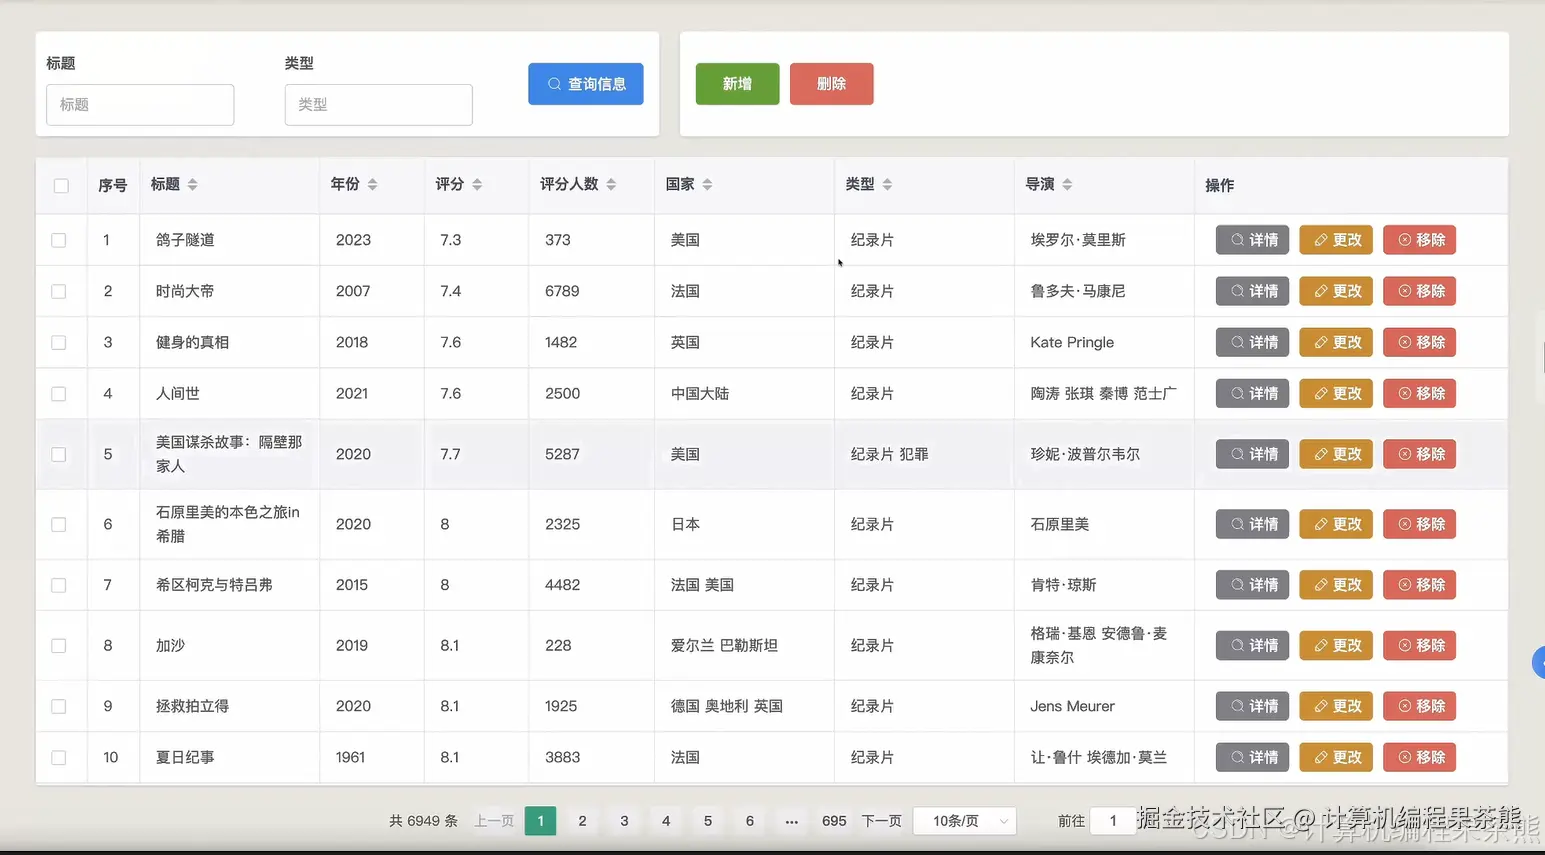This screenshot has width=1545, height=855.
Task: Go to pagination page 4
Action: [666, 821]
